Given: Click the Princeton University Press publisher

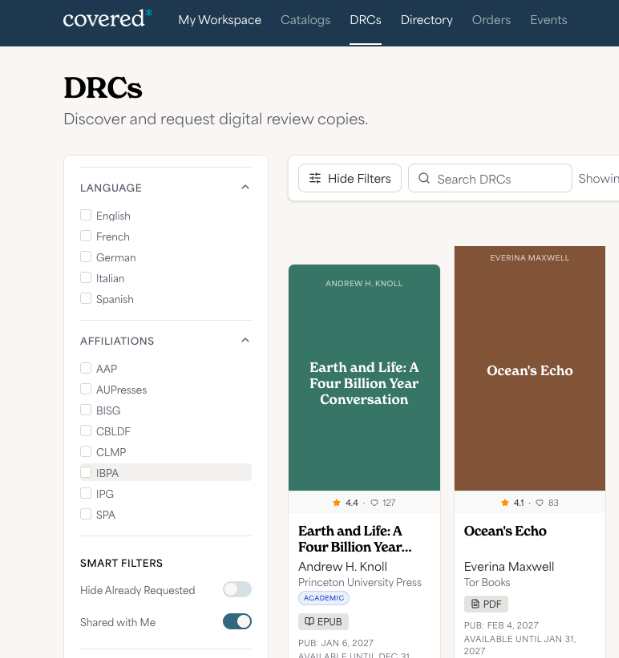Looking at the screenshot, I should (360, 582).
